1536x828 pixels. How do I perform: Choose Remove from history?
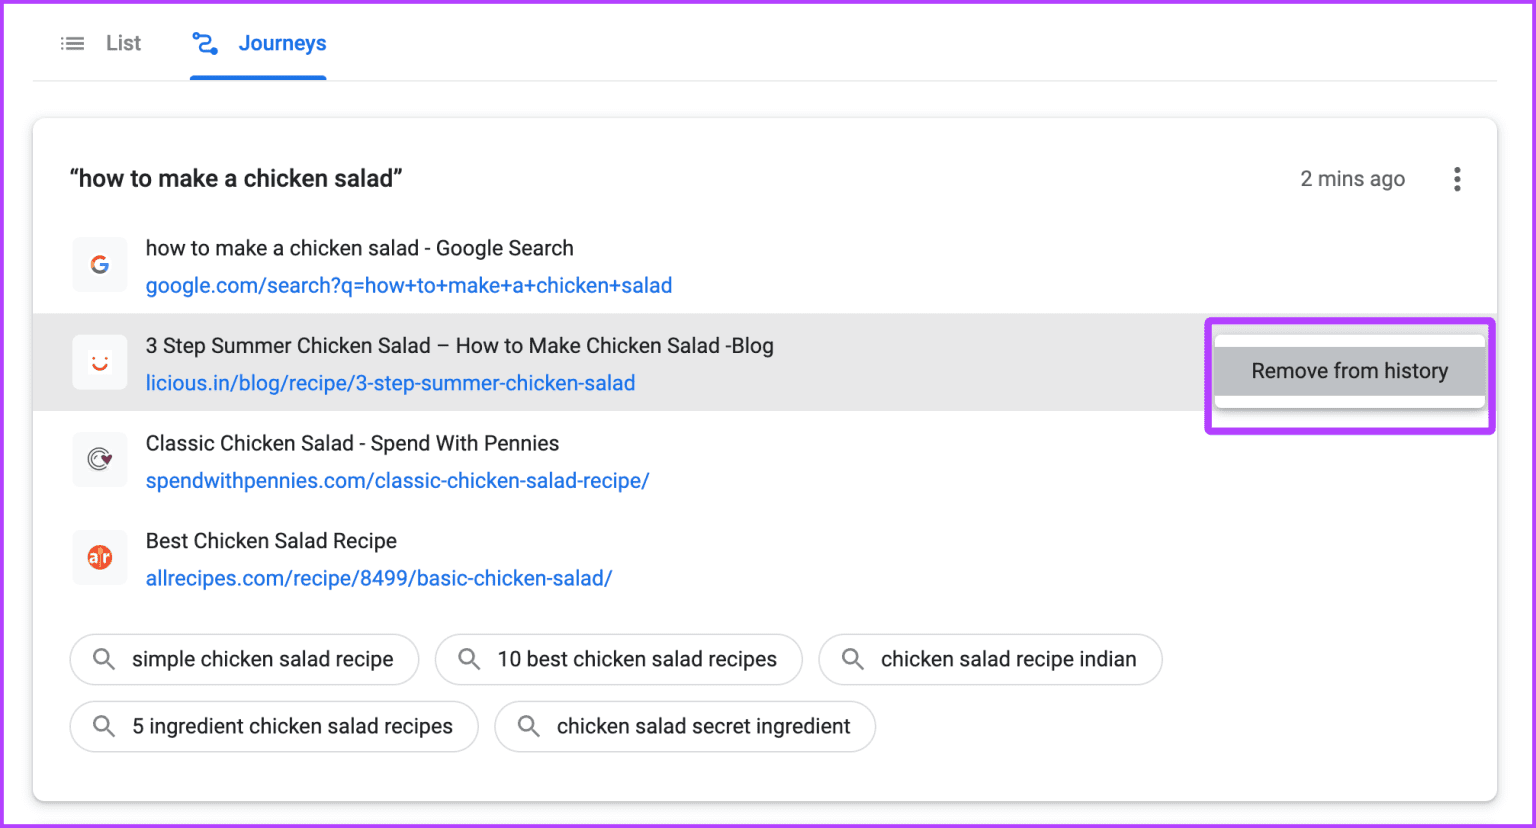(1349, 371)
